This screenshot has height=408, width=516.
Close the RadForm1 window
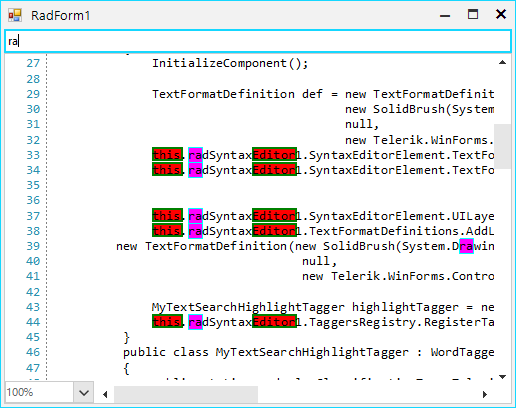[x=501, y=14]
